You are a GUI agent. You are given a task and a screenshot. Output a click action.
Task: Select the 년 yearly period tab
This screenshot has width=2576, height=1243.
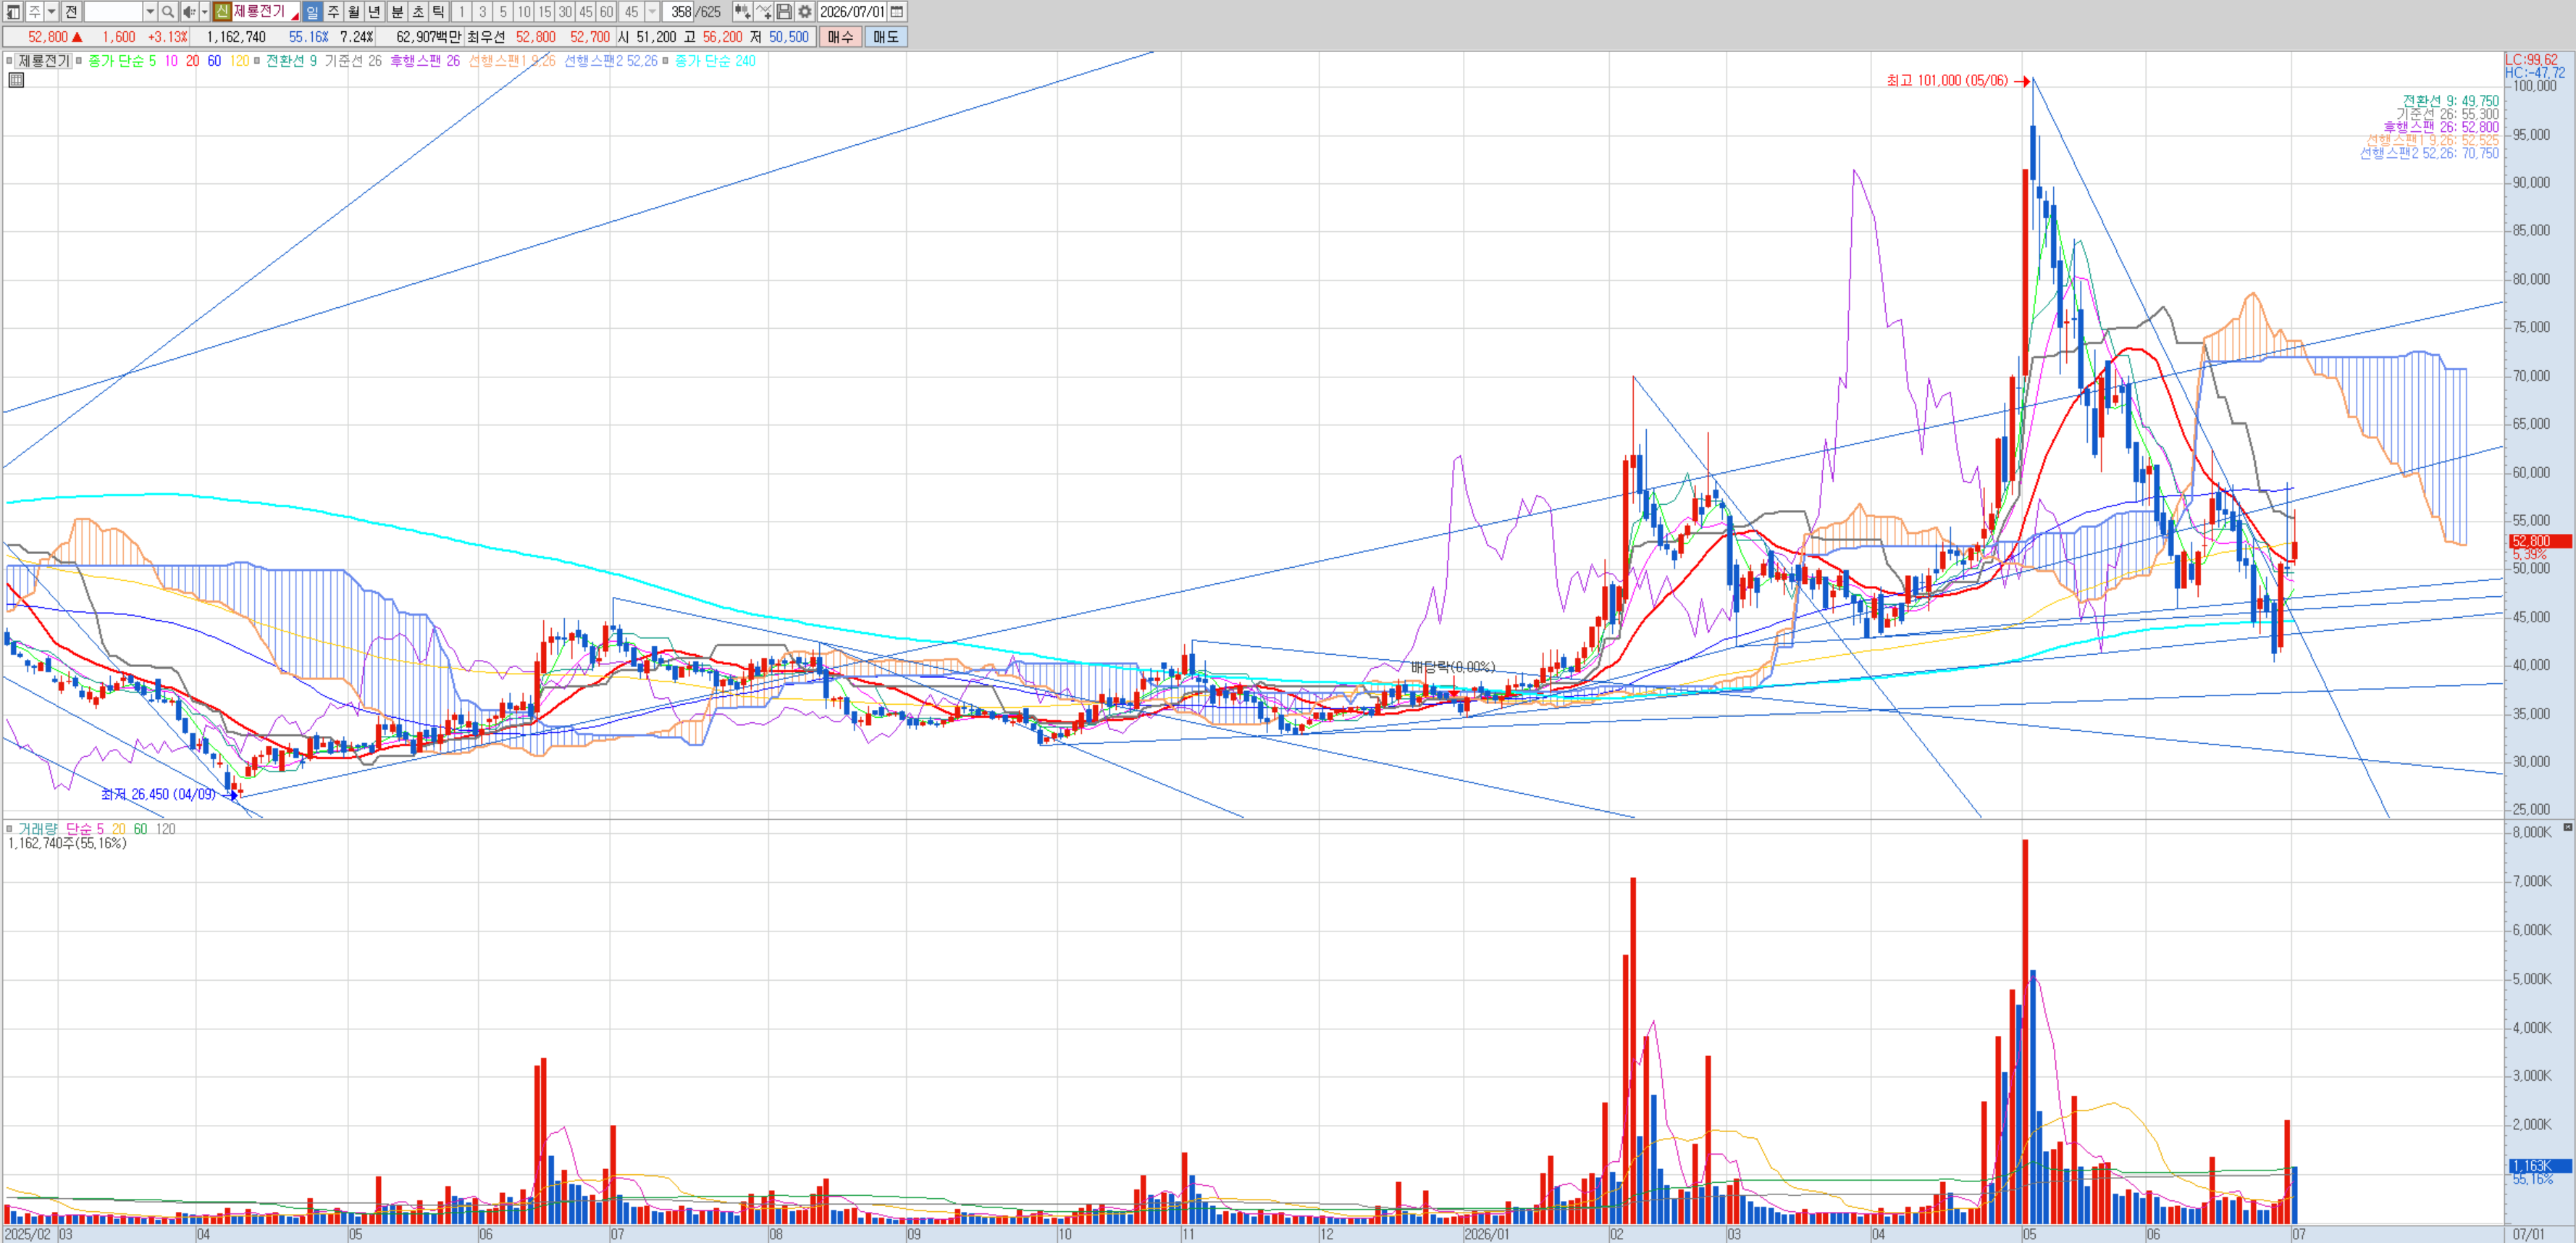coord(375,12)
